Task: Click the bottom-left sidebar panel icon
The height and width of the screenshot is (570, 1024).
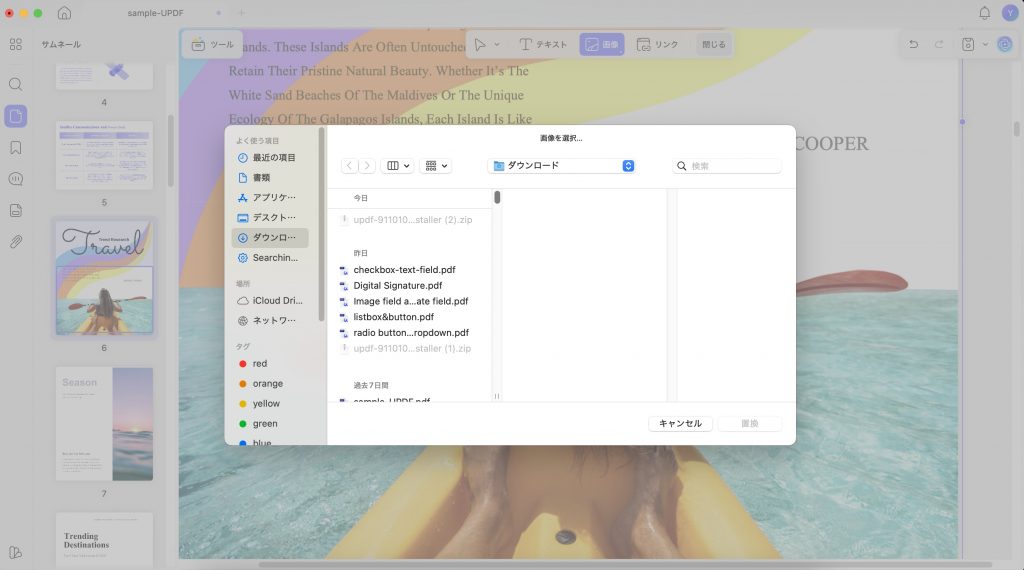Action: point(16,552)
